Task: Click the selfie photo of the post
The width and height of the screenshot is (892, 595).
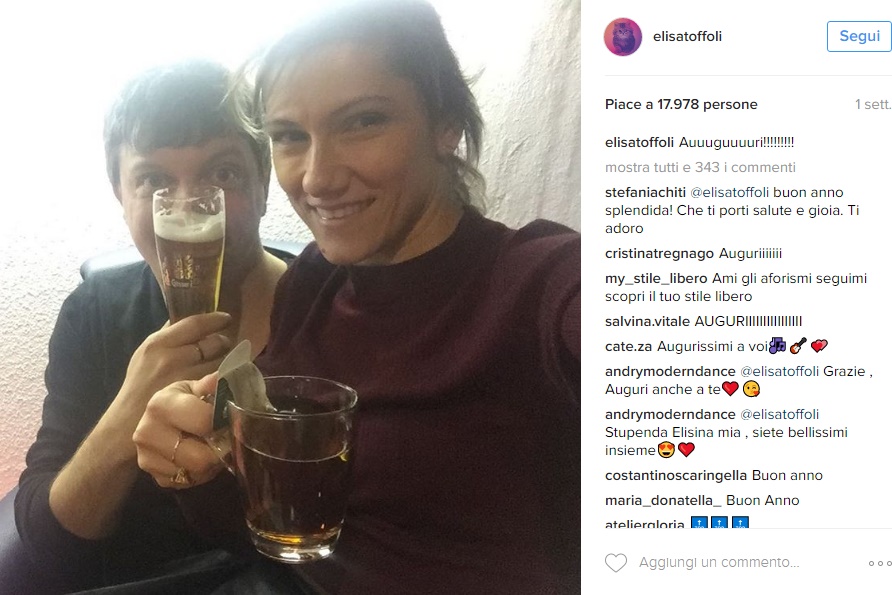Action: 290,298
